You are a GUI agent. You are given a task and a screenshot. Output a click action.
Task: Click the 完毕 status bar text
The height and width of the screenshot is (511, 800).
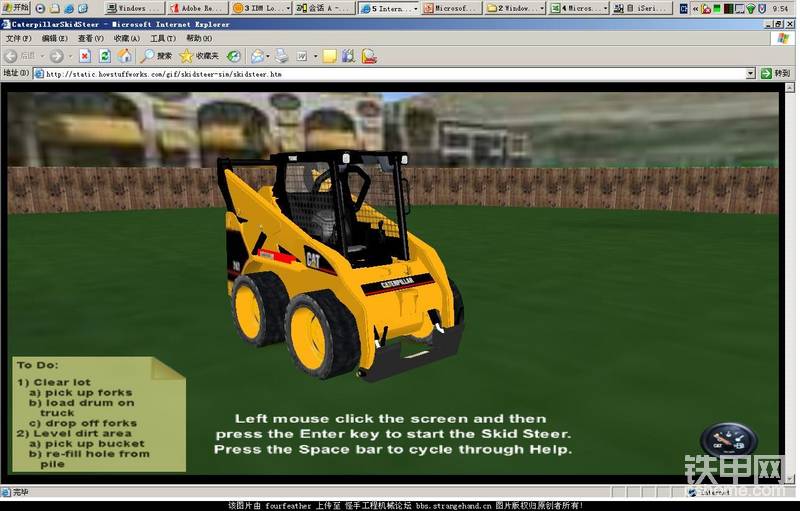20,492
